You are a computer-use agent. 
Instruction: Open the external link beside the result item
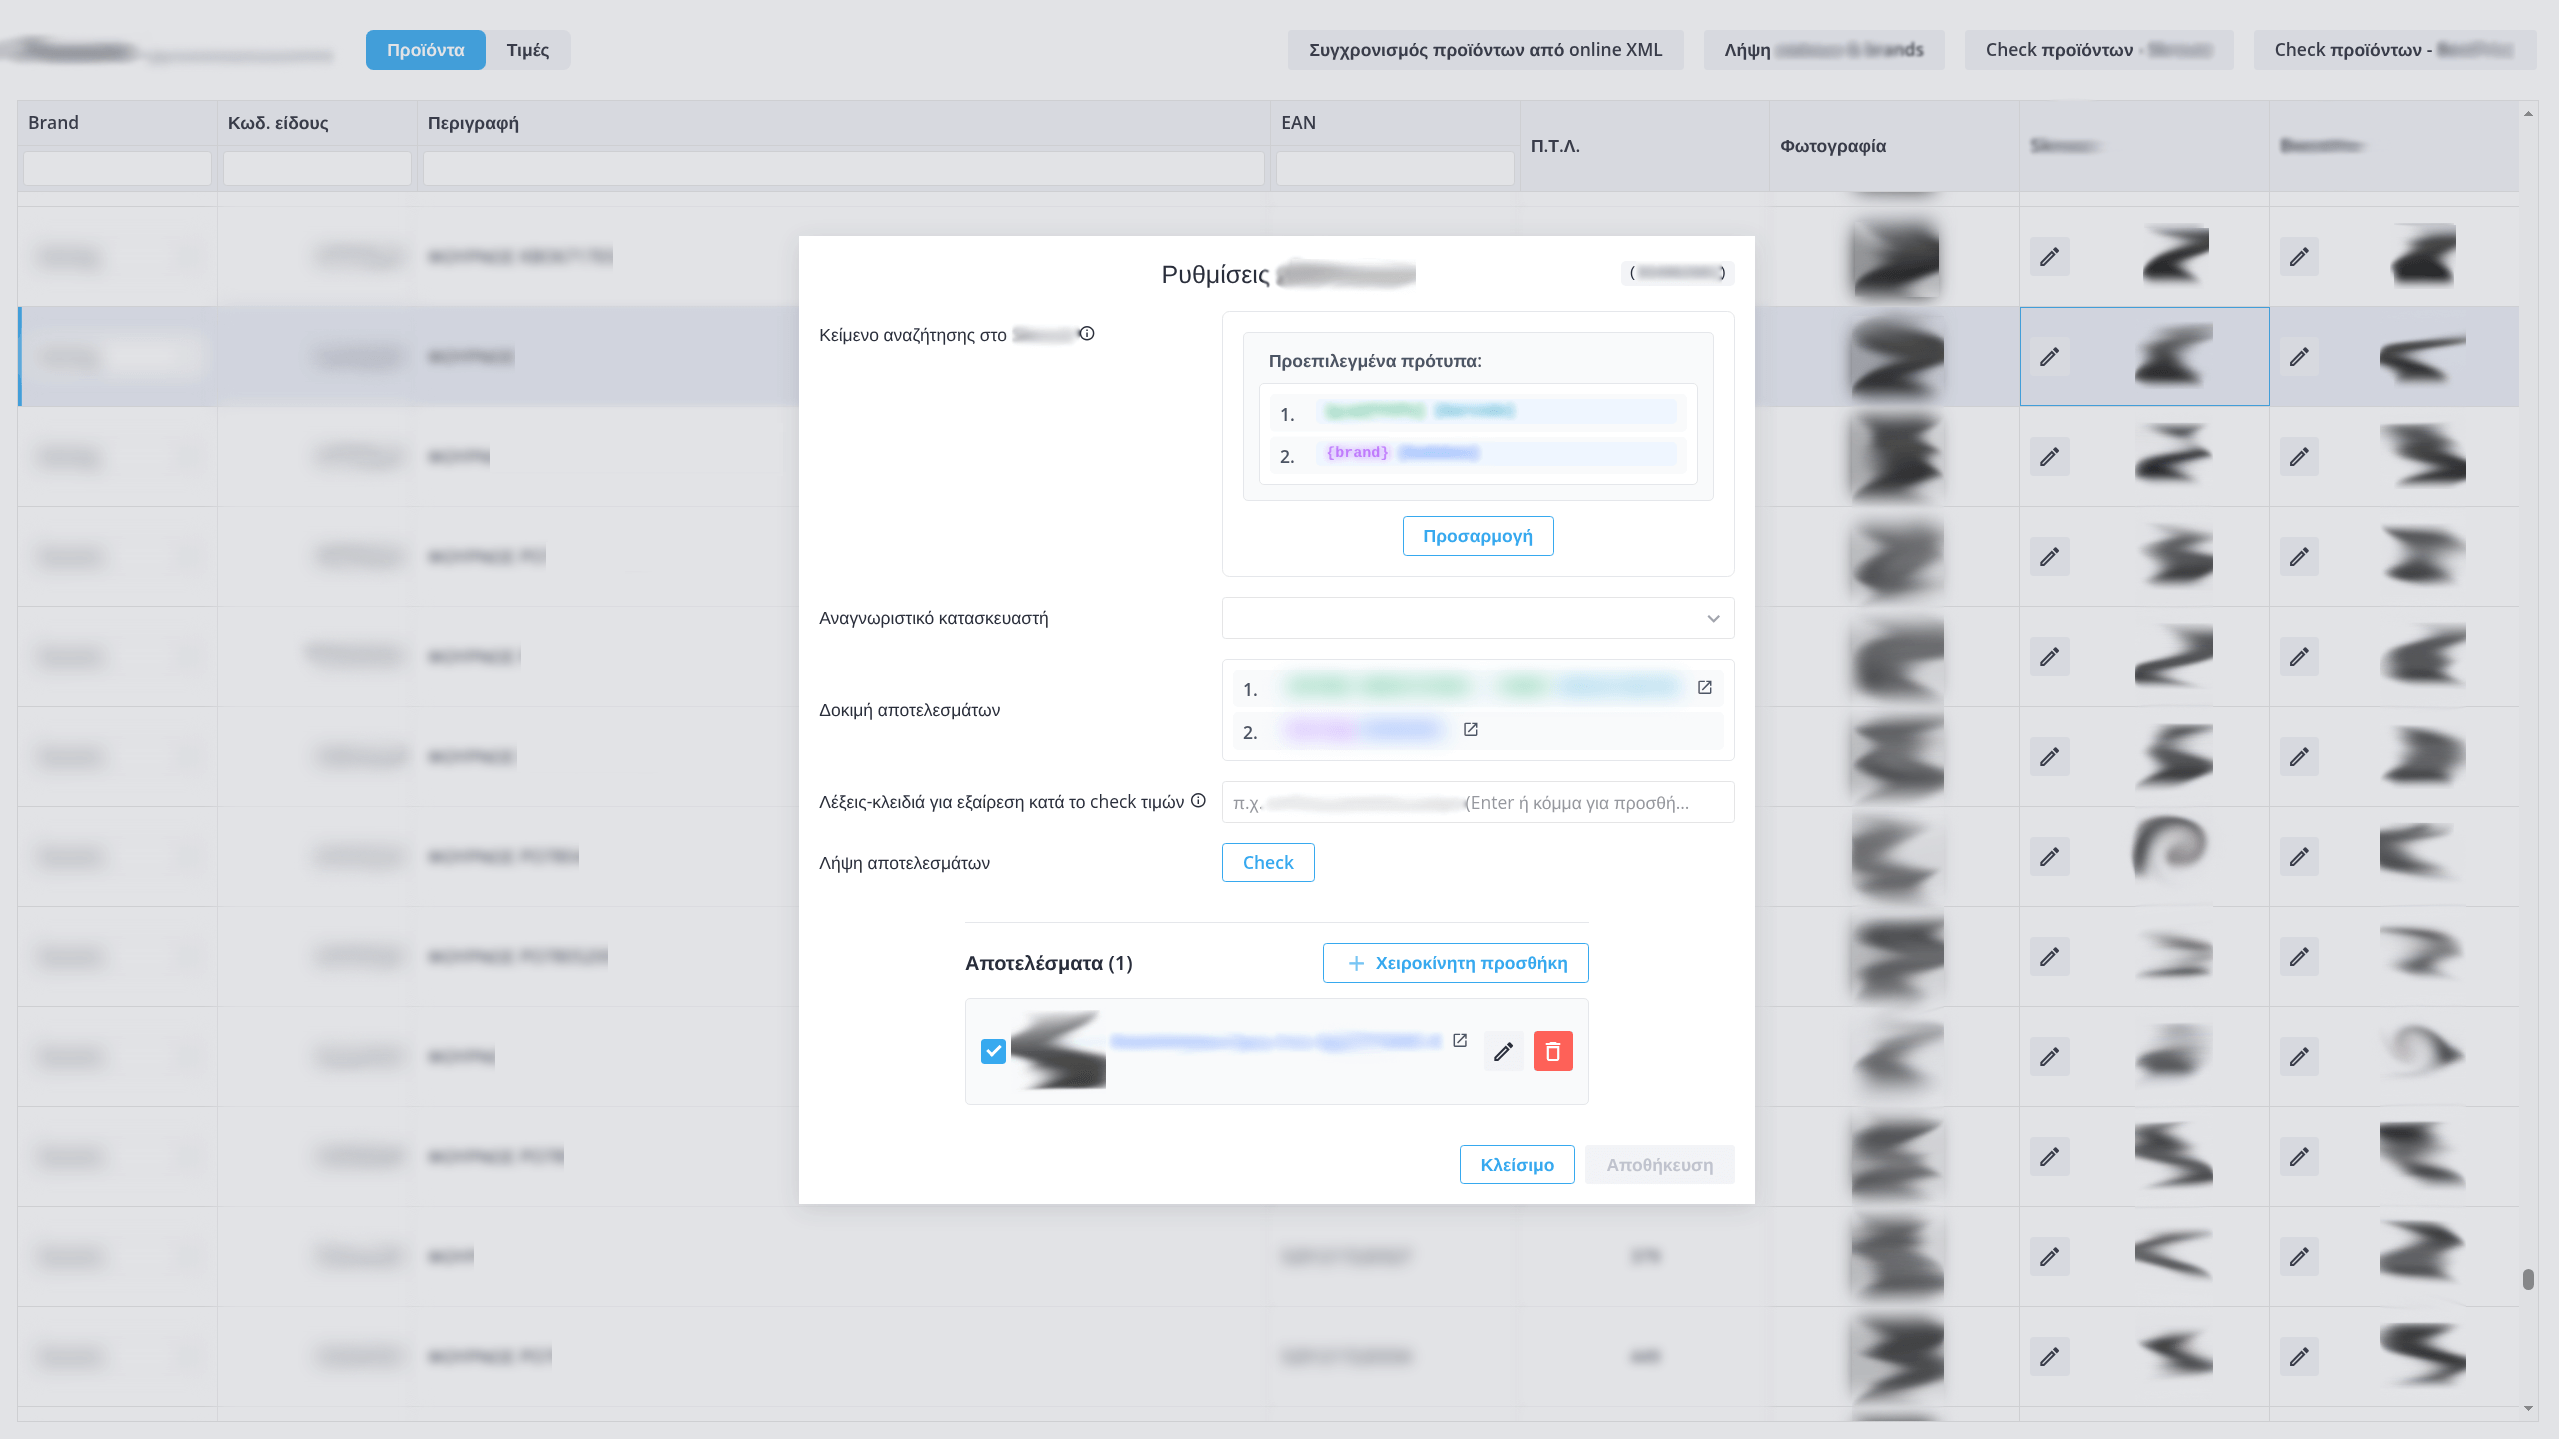[1459, 1040]
